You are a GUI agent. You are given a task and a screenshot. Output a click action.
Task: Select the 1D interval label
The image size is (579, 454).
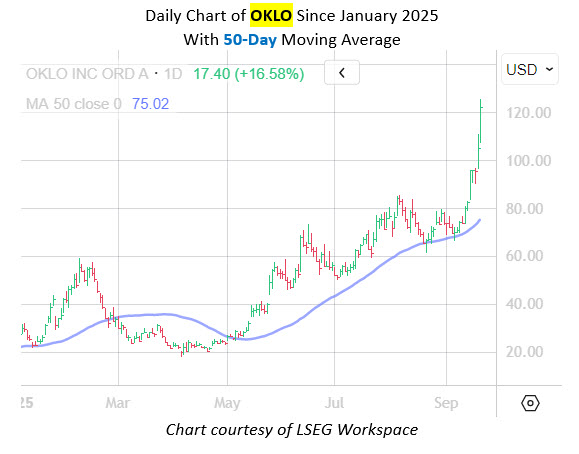click(x=173, y=74)
